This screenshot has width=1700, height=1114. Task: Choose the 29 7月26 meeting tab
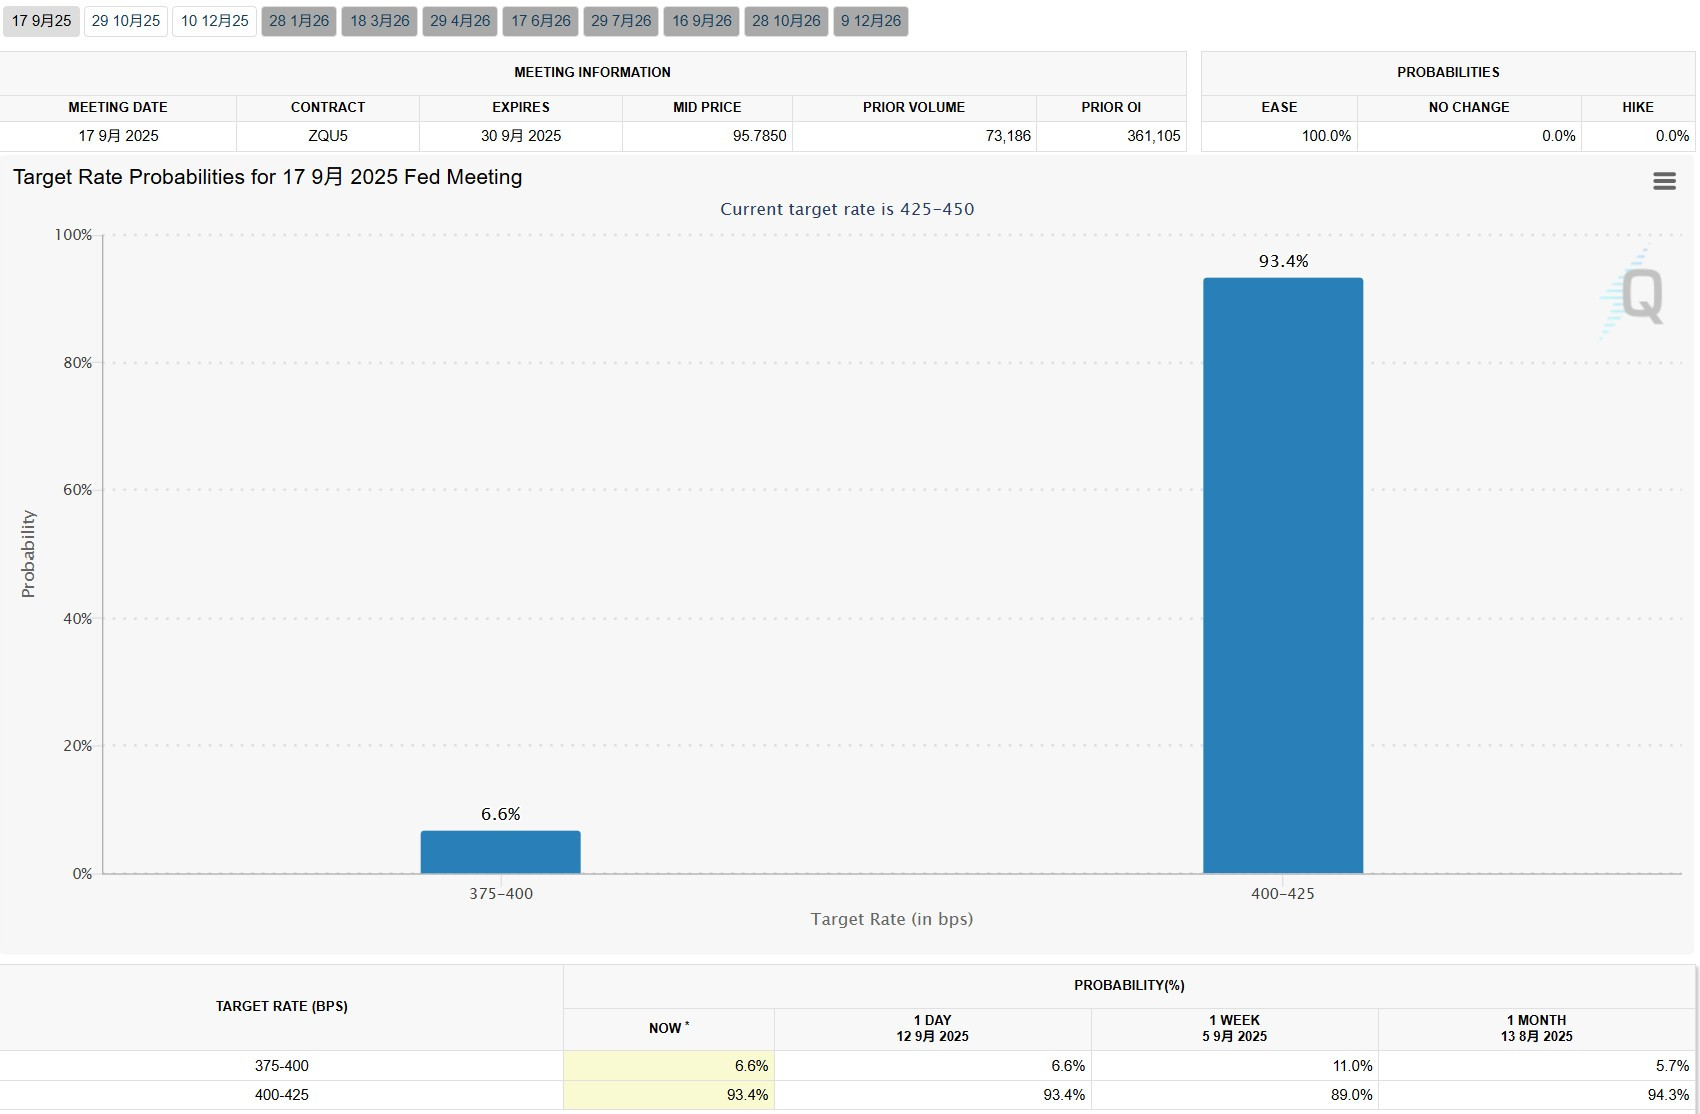(x=621, y=21)
